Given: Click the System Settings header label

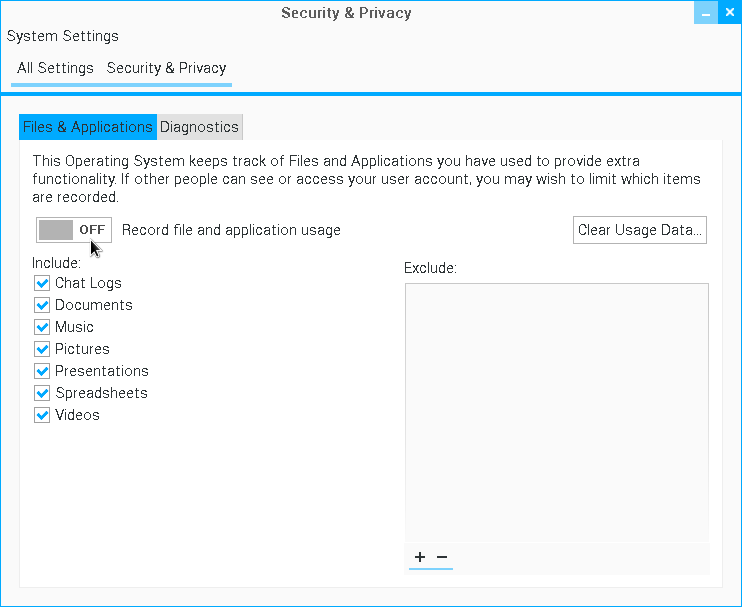Looking at the screenshot, I should [63, 36].
